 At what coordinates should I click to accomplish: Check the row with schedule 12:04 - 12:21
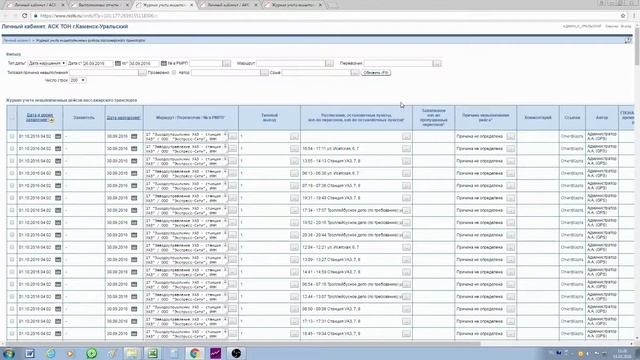coord(12,247)
